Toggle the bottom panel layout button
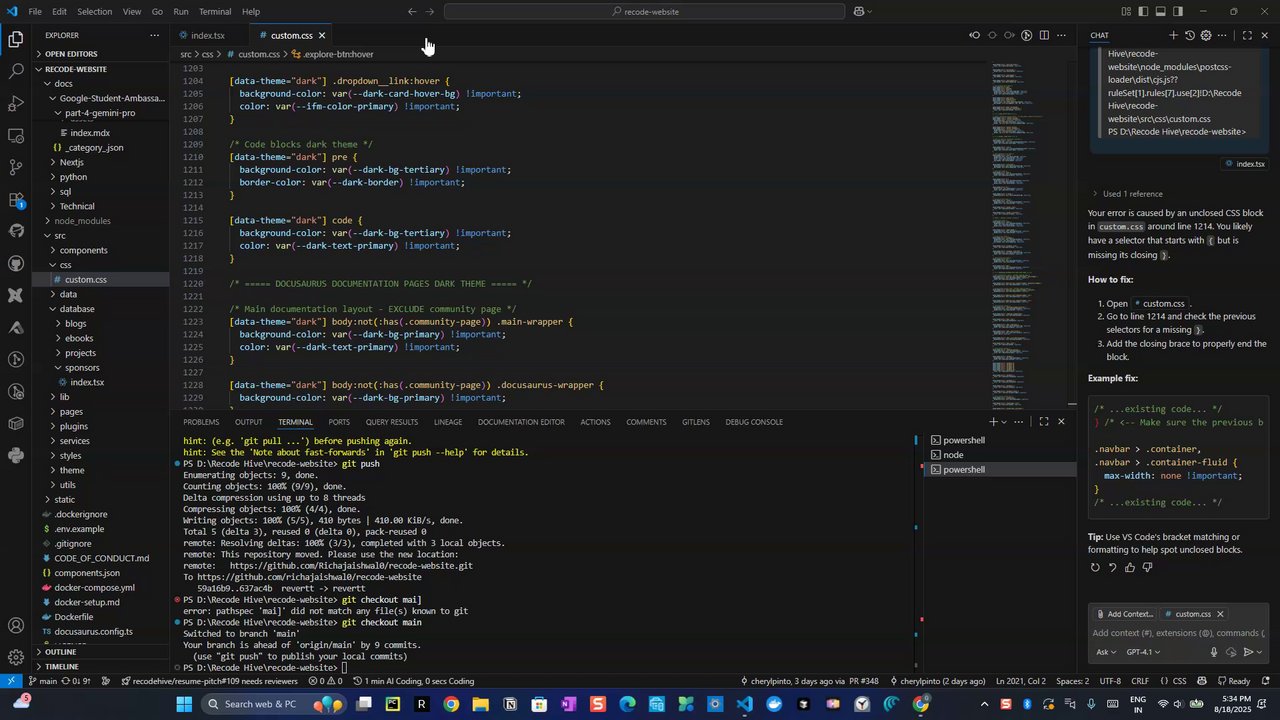1280x720 pixels. tap(1161, 12)
